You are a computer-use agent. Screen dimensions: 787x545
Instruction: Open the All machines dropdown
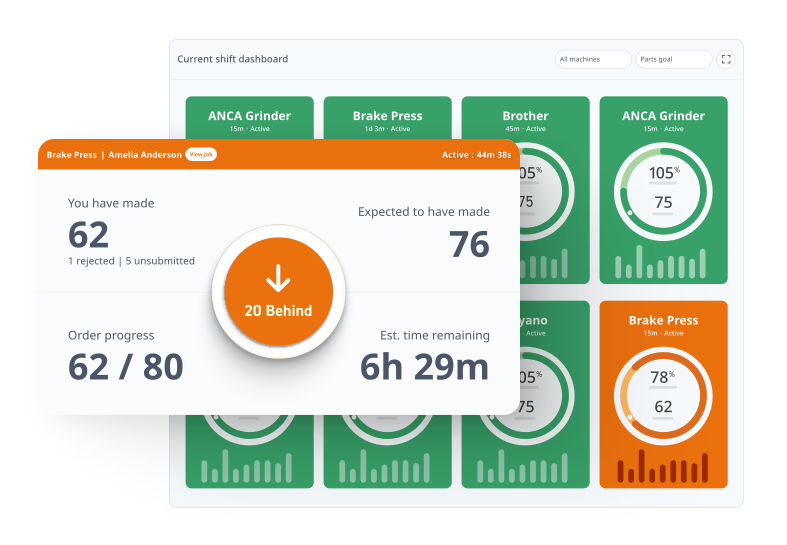pos(593,59)
